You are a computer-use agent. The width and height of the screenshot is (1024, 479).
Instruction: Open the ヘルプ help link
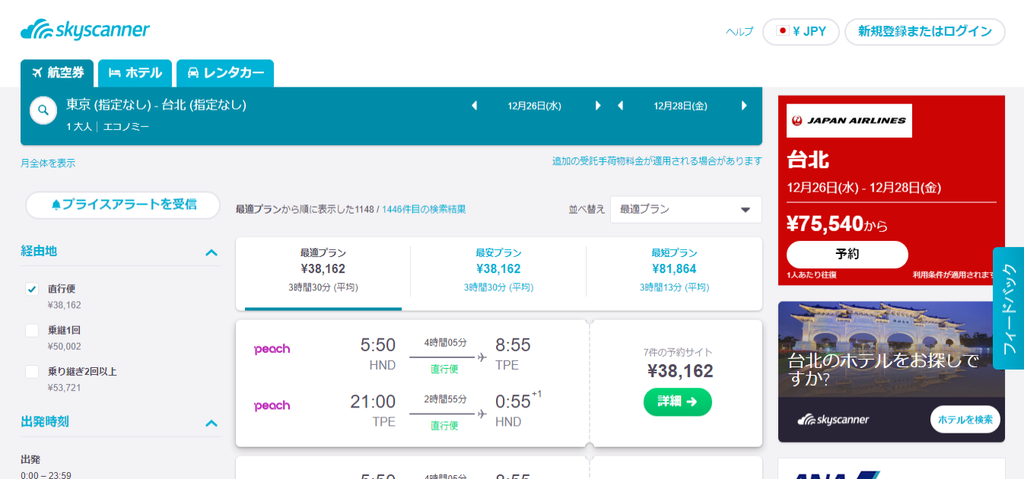[739, 31]
